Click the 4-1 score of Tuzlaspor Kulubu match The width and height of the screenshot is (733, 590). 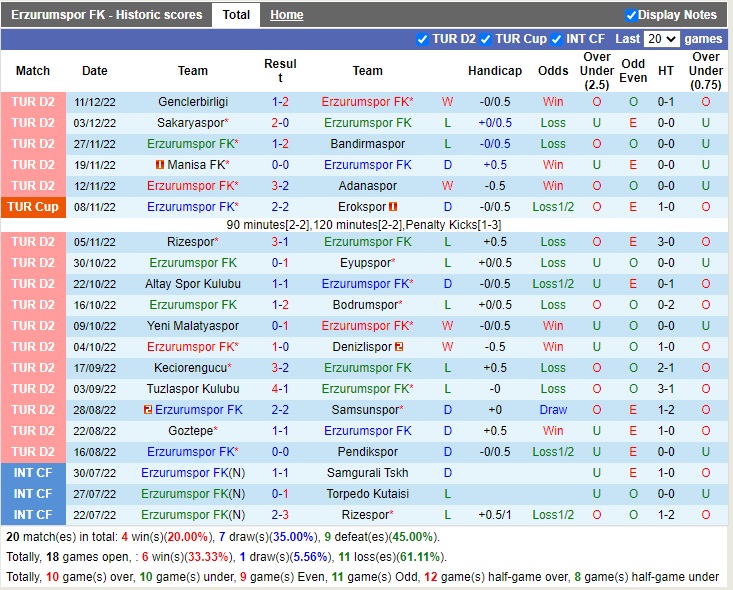(280, 389)
